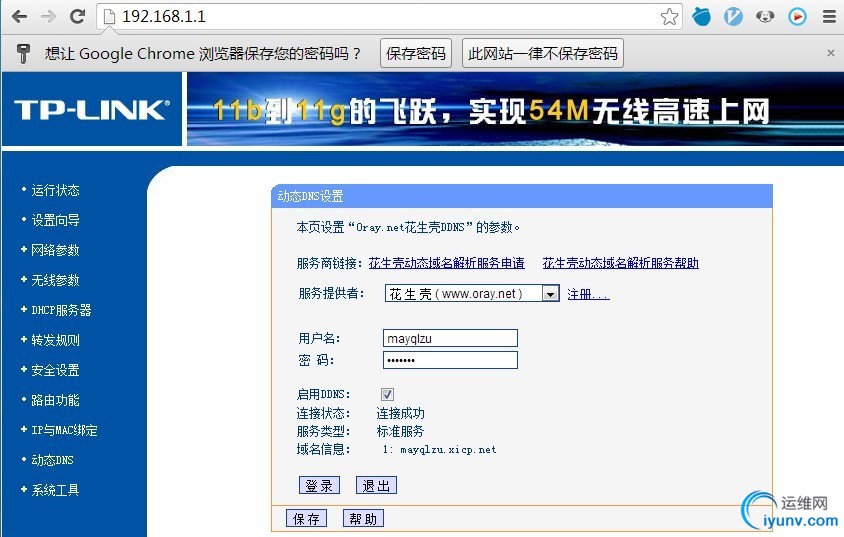Click the 保存密码 button
This screenshot has height=537, width=844.
pos(416,53)
